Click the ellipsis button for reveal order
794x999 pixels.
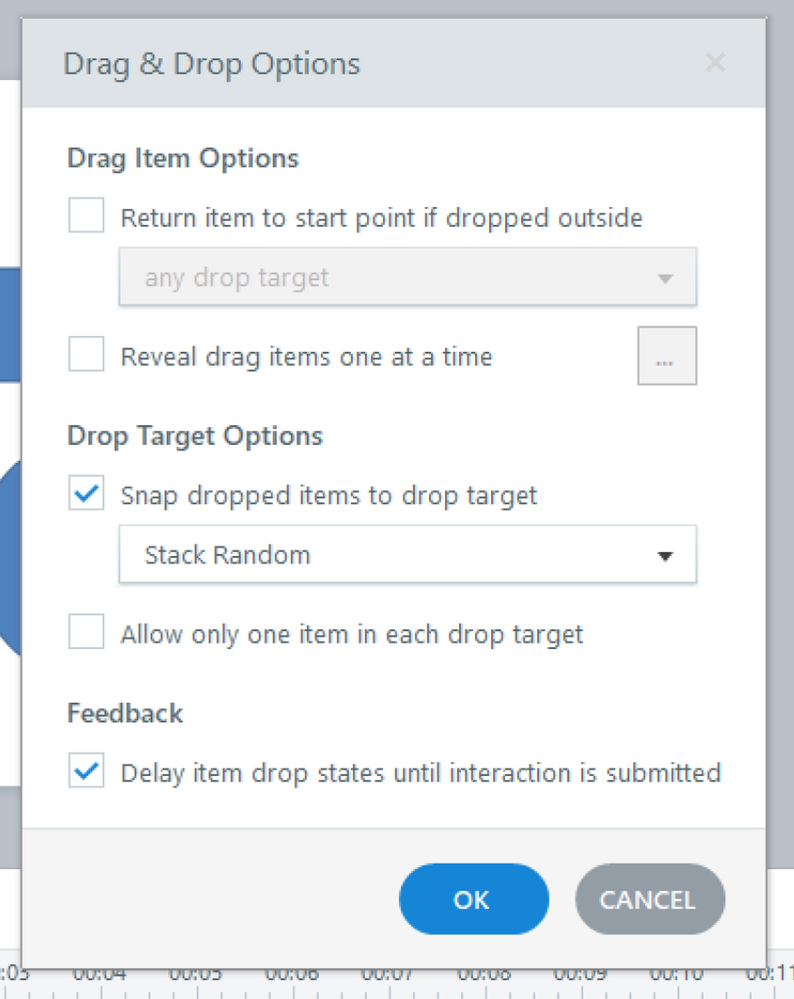(x=667, y=356)
